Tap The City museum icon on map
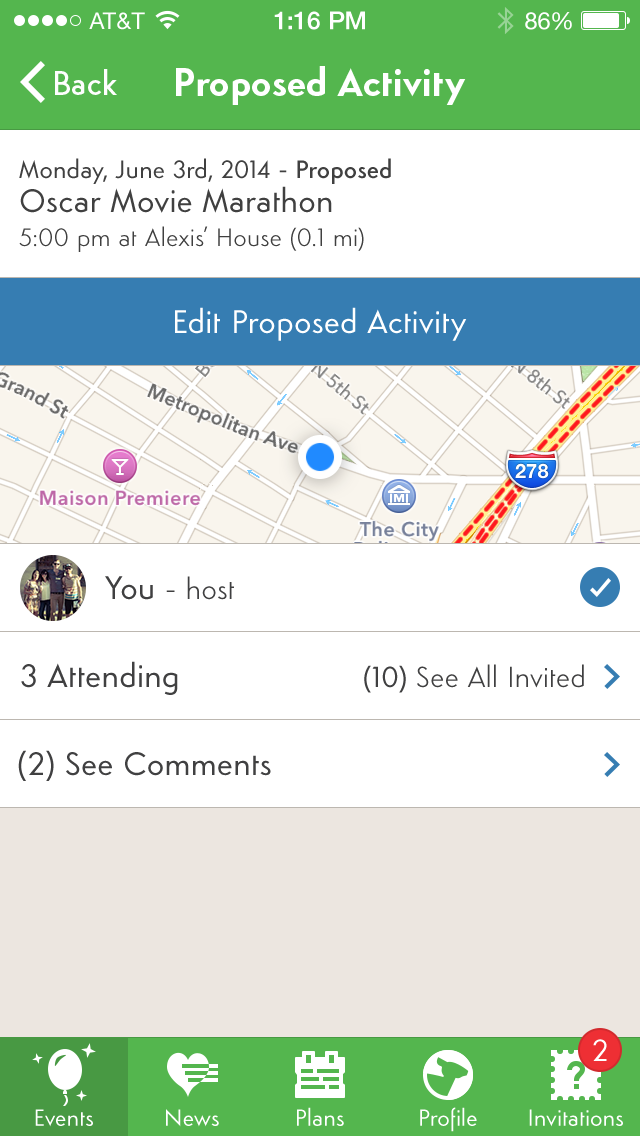 (x=399, y=495)
